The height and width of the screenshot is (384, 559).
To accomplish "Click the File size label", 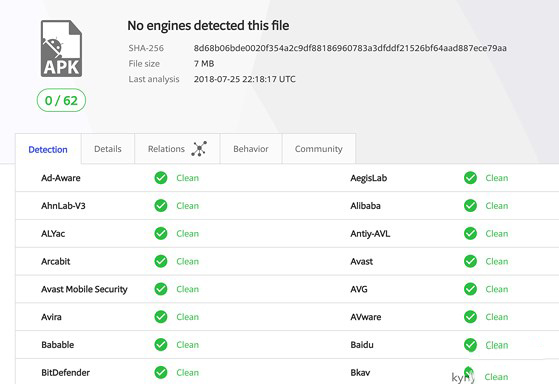I will pos(144,64).
